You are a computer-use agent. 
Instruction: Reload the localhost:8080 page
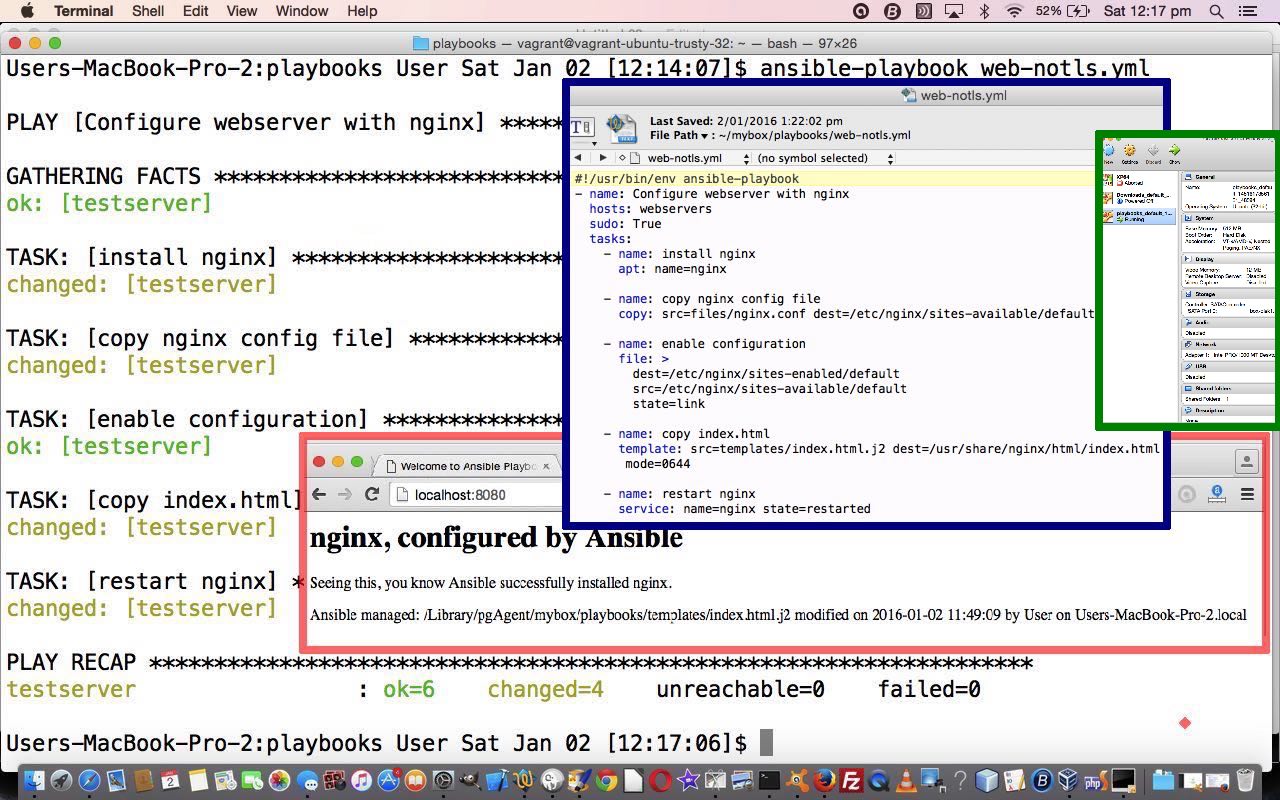(x=372, y=494)
